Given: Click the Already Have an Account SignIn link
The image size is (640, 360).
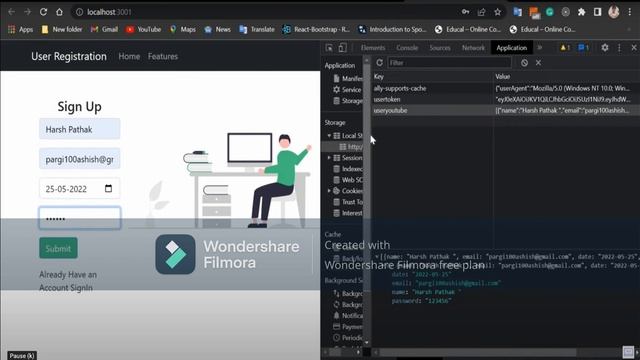Looking at the screenshot, I should (68, 281).
